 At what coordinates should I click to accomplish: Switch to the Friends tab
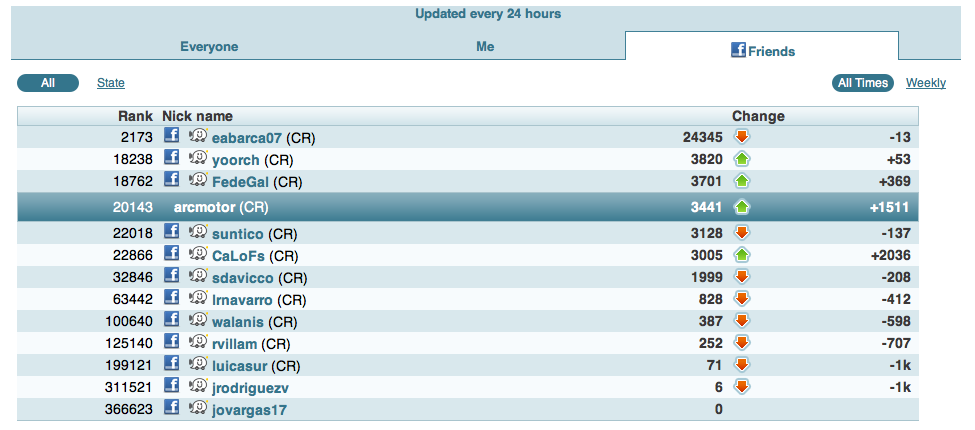pos(762,50)
